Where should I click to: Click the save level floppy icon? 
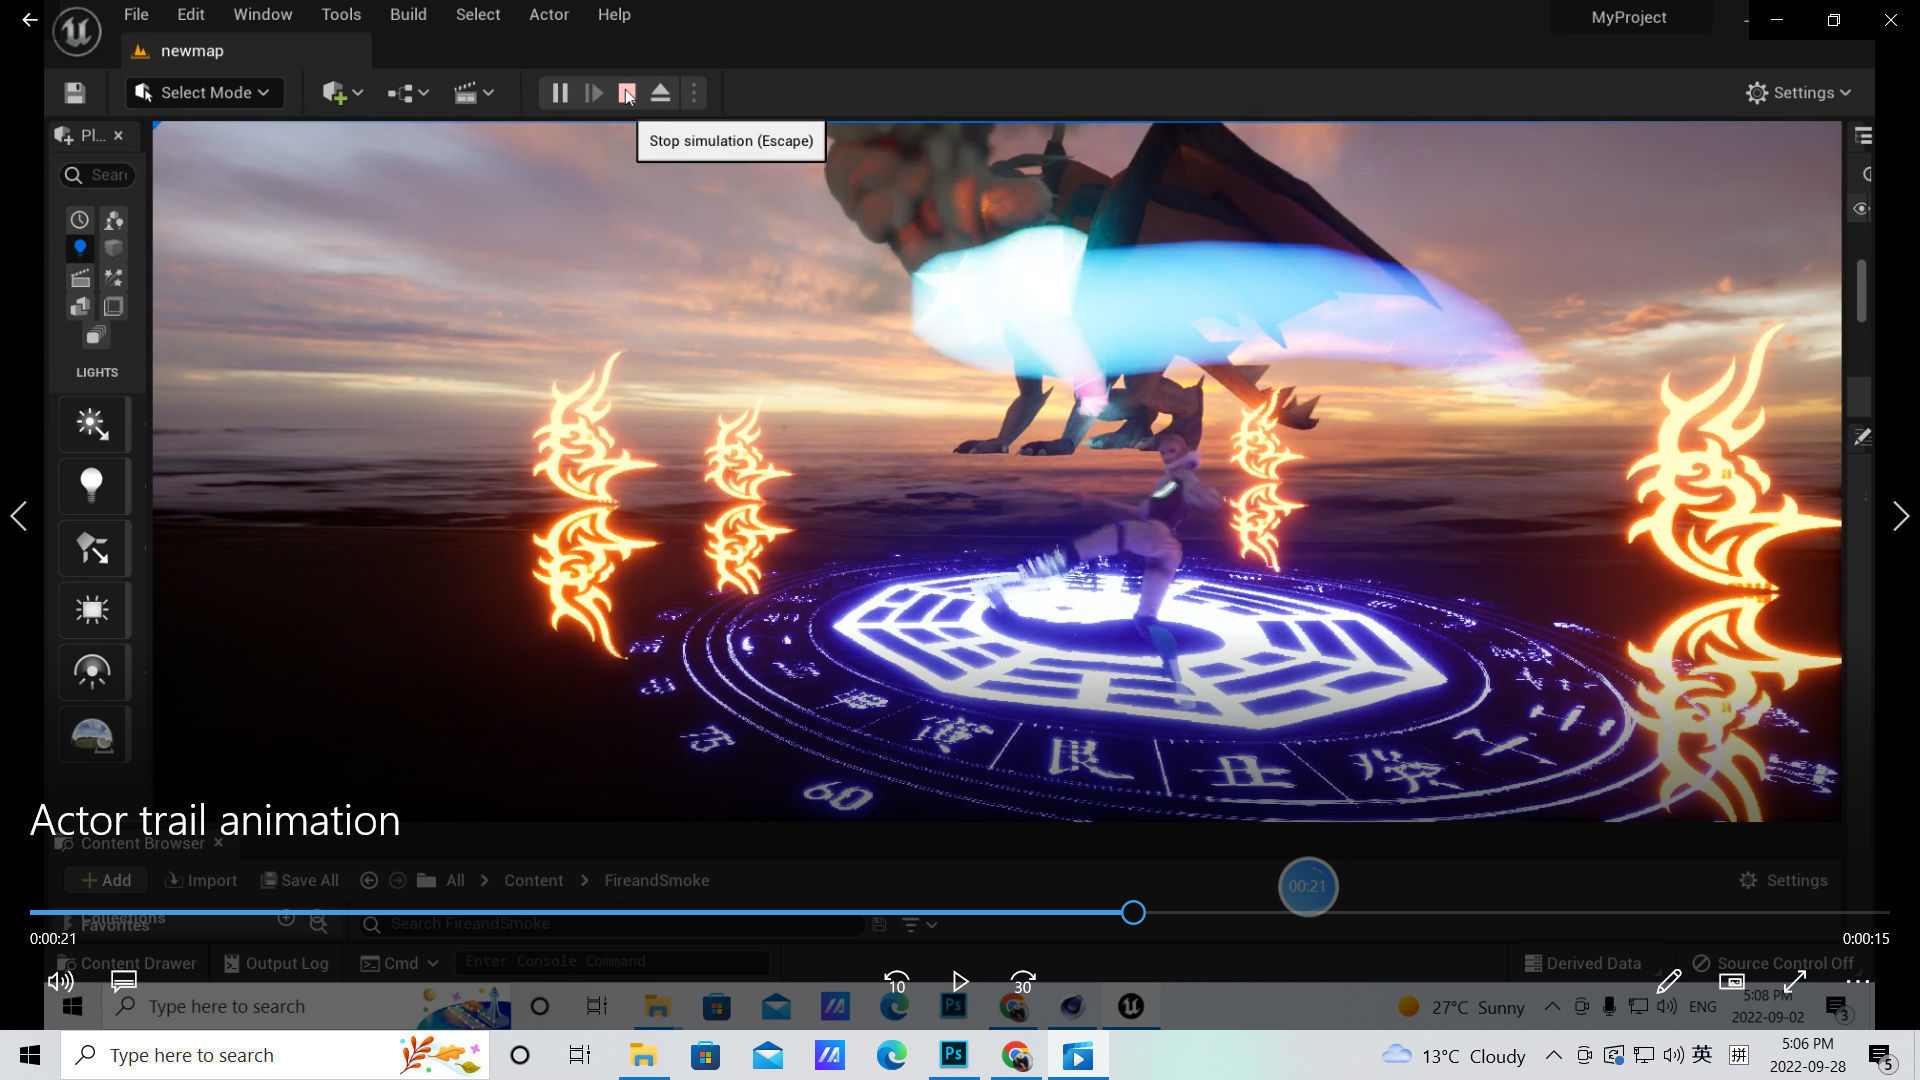pos(75,93)
